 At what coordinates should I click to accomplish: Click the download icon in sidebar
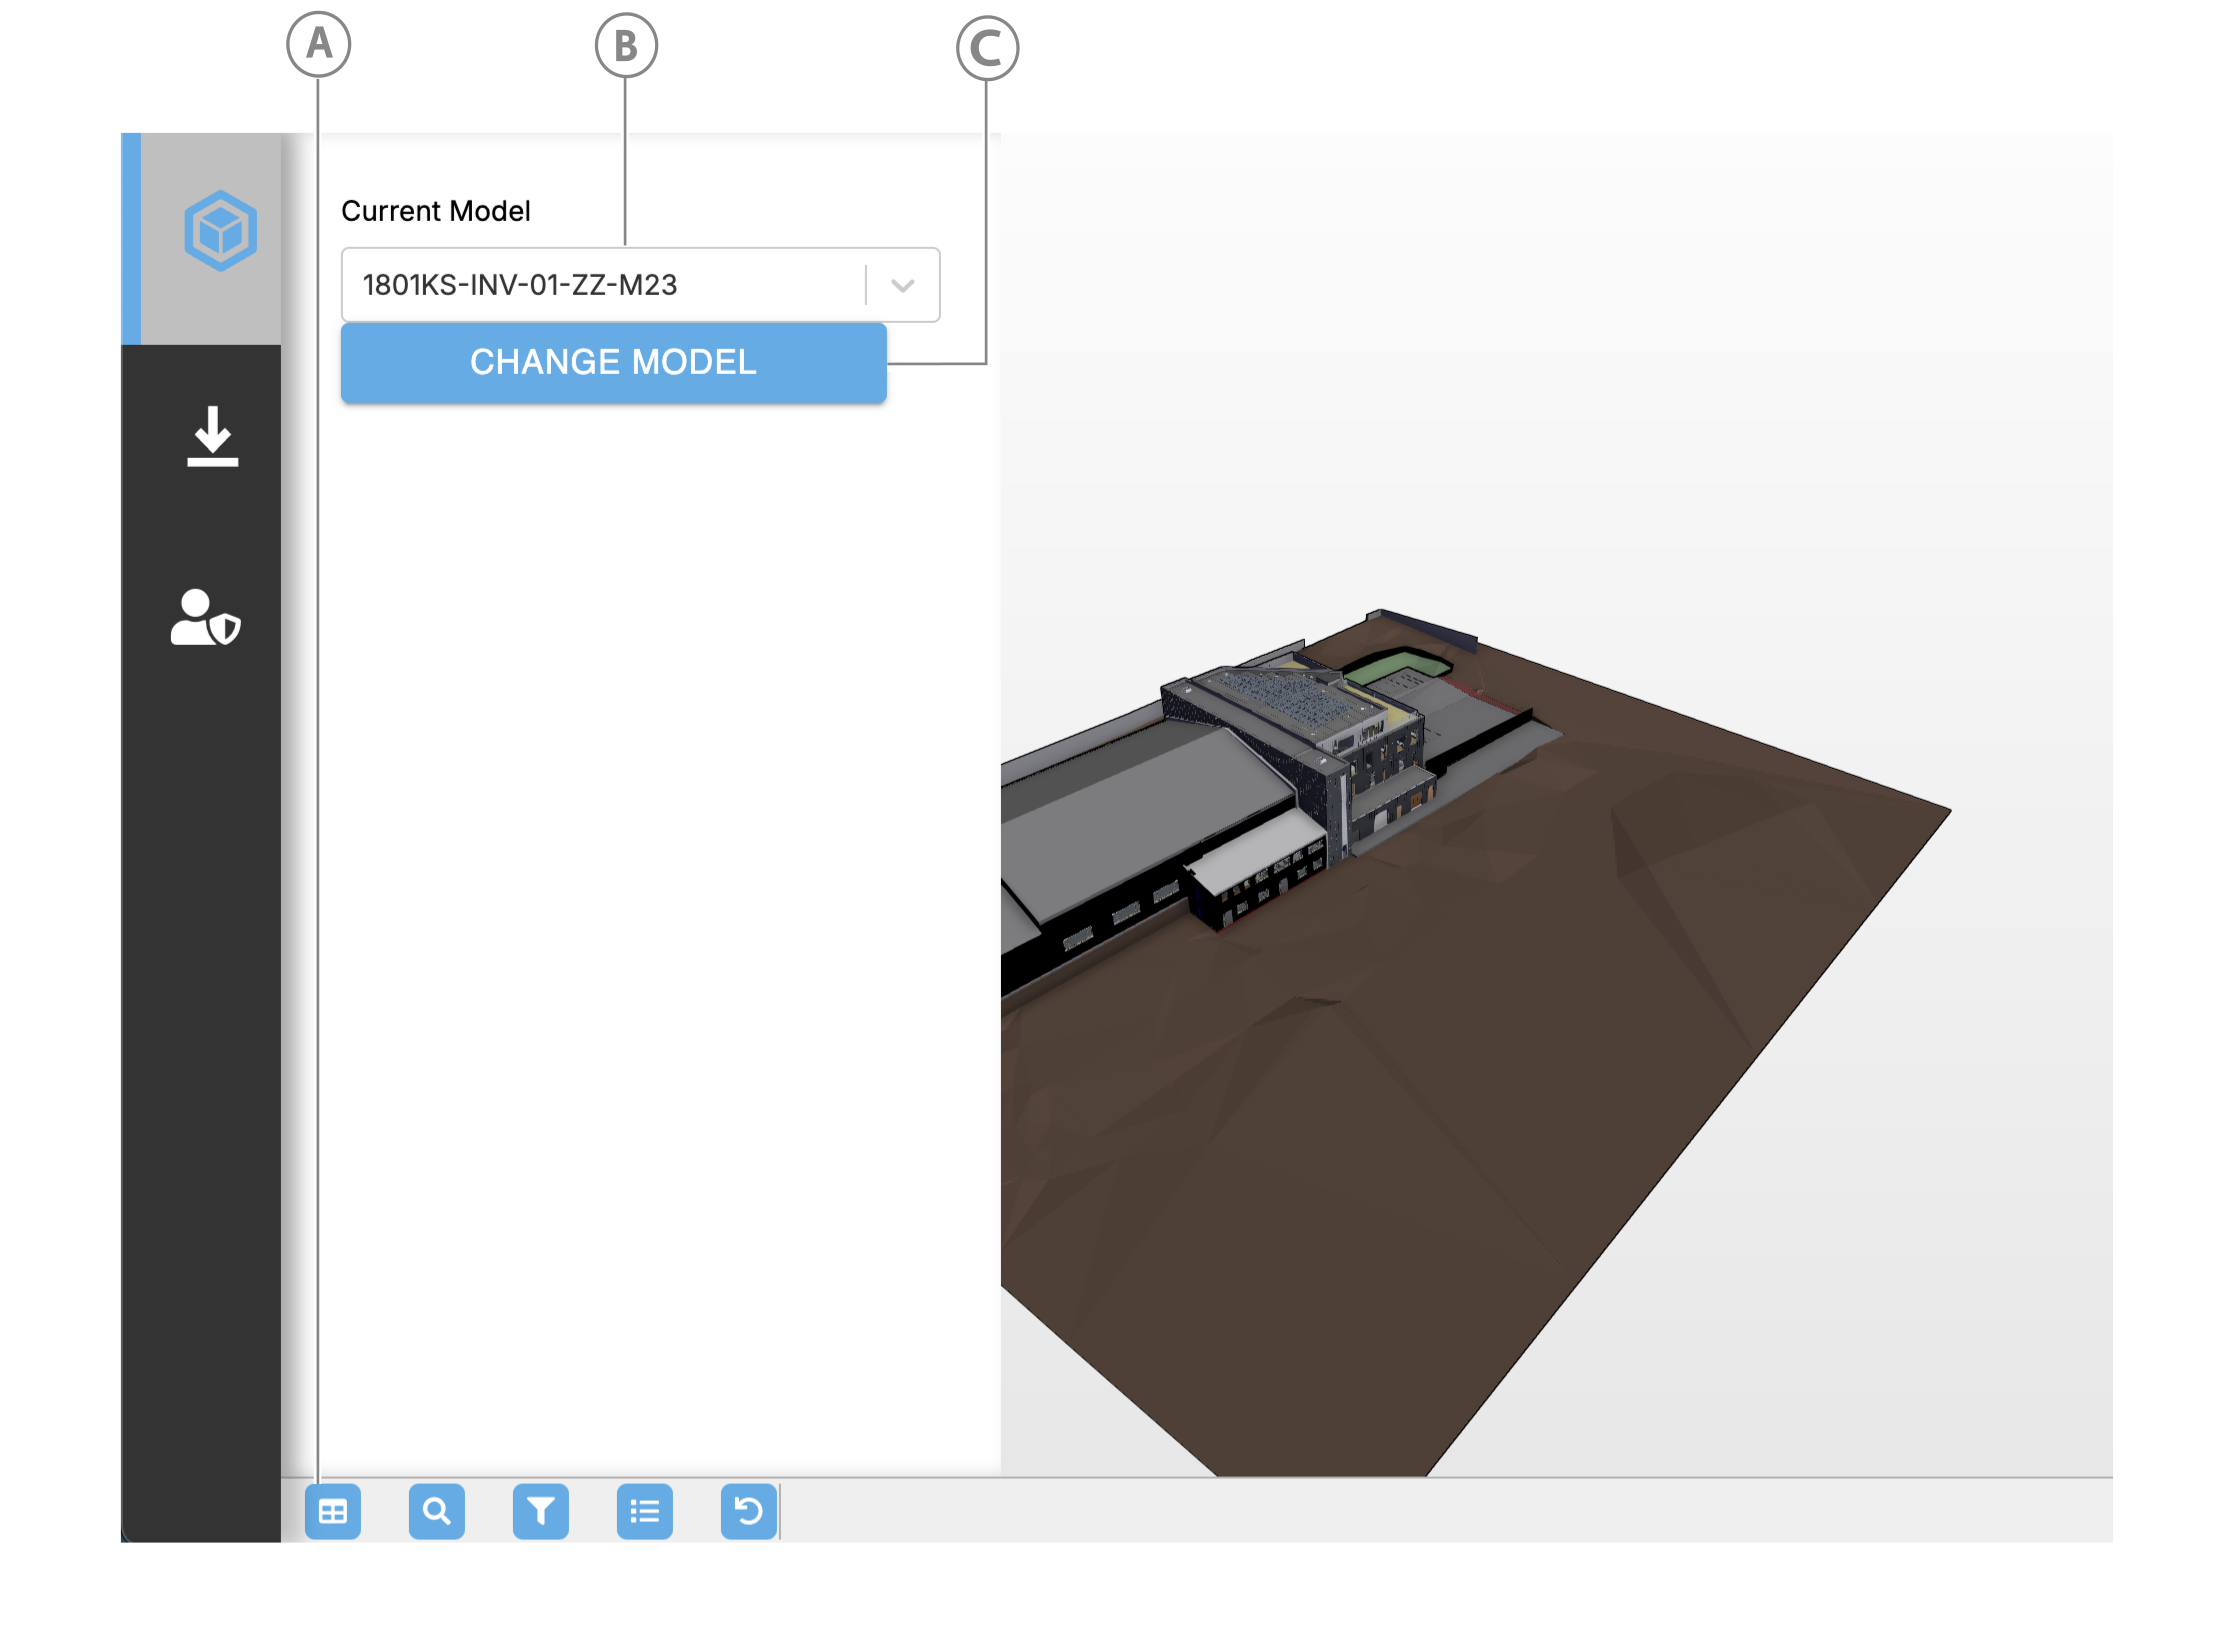[212, 437]
